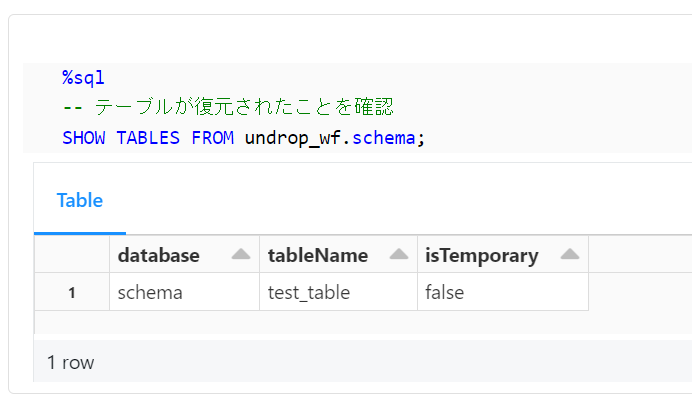Place cursor in the Japanese comment line
Screen dimensions: 692x411
(228, 107)
